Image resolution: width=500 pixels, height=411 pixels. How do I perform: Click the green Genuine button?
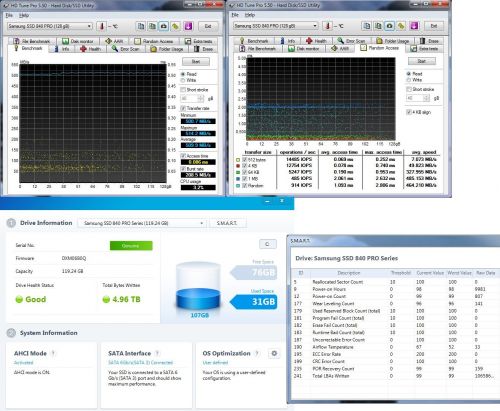131,246
